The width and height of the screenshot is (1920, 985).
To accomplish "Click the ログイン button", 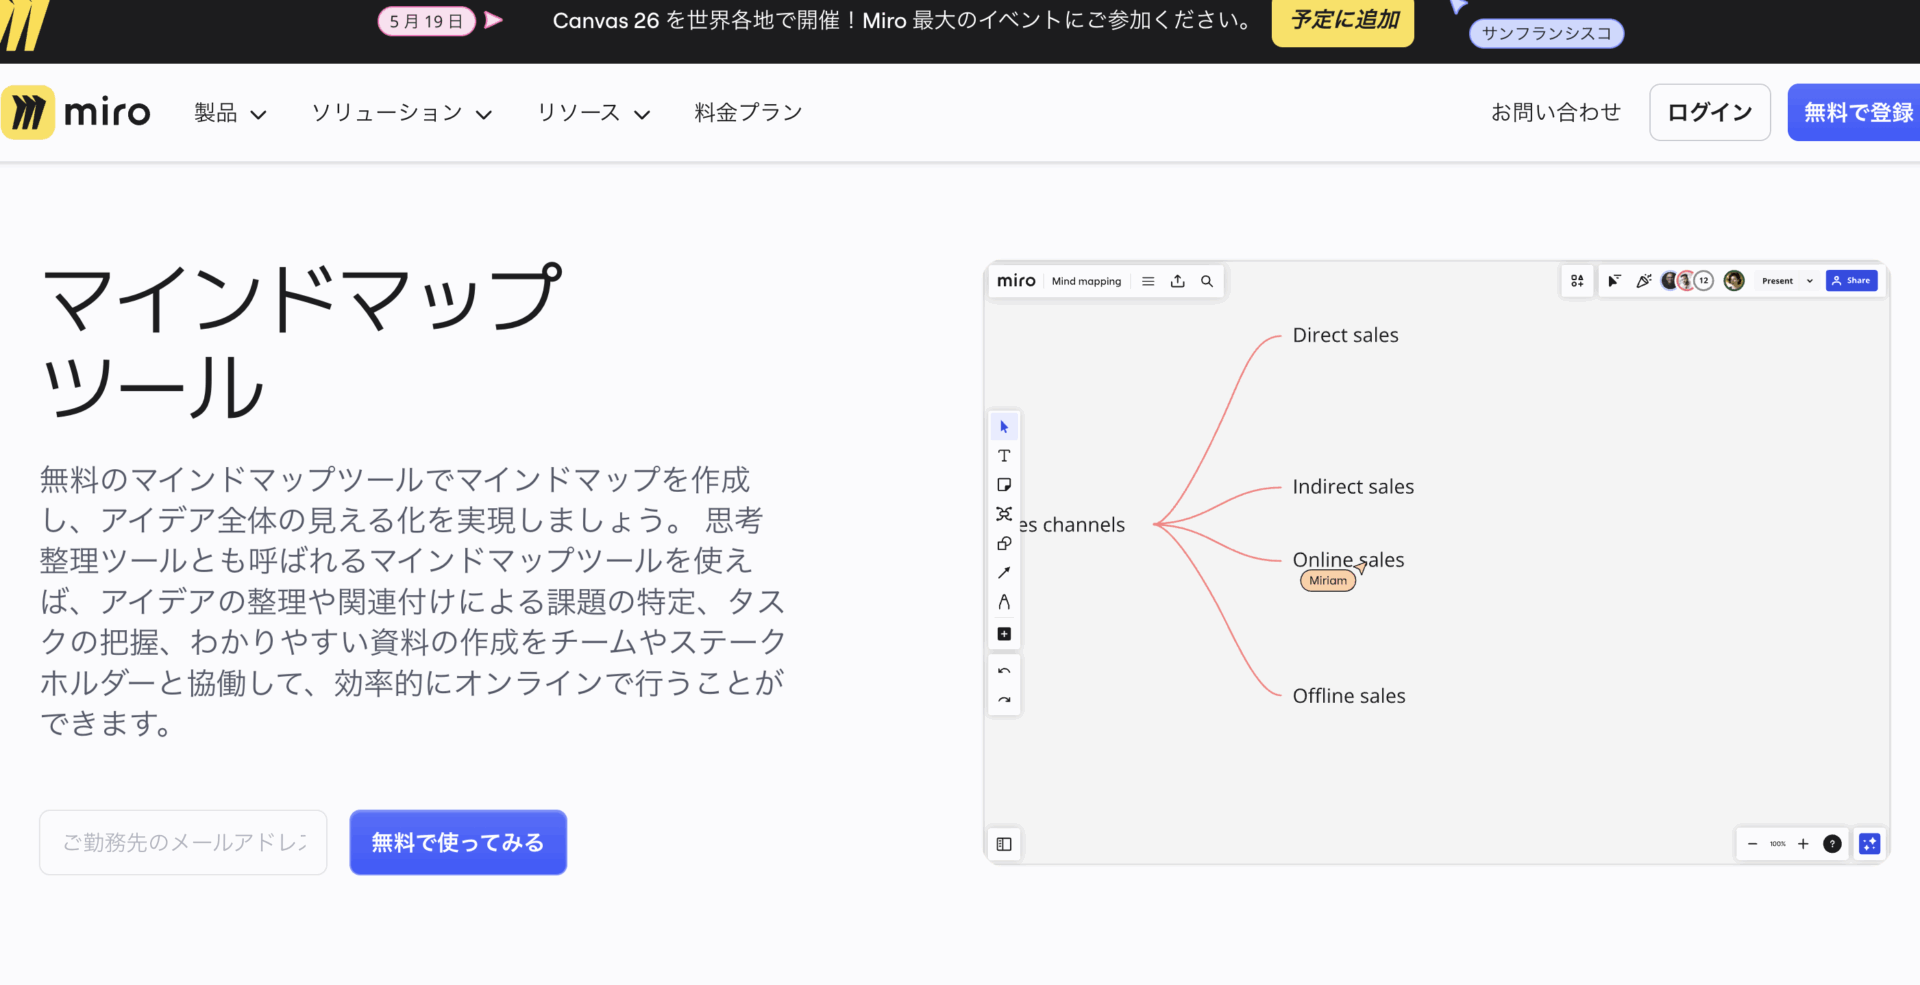I will tap(1709, 113).
